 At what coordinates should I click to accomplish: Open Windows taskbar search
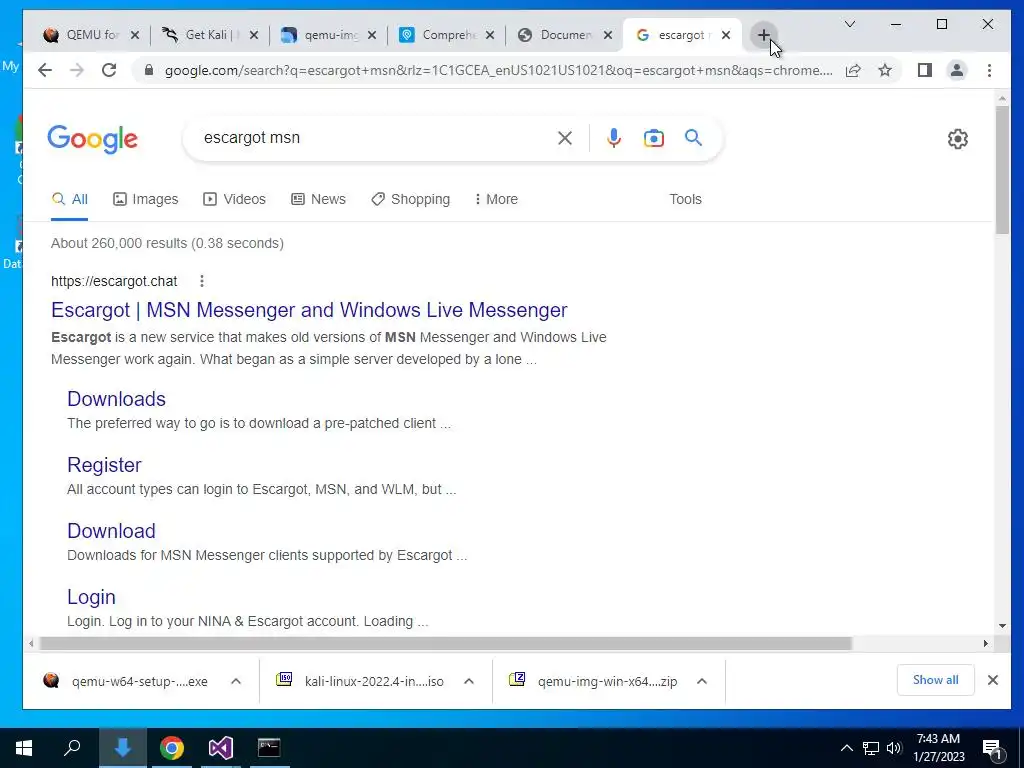point(72,748)
